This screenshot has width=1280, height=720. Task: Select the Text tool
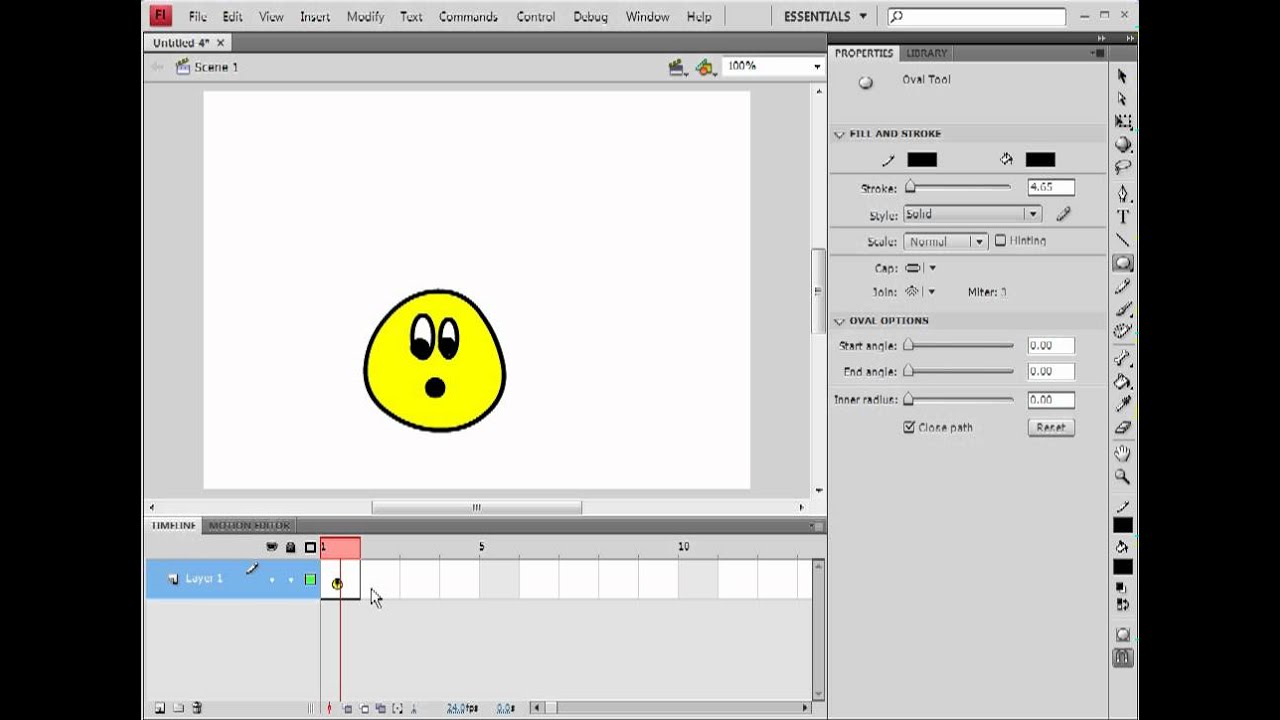tap(1122, 217)
